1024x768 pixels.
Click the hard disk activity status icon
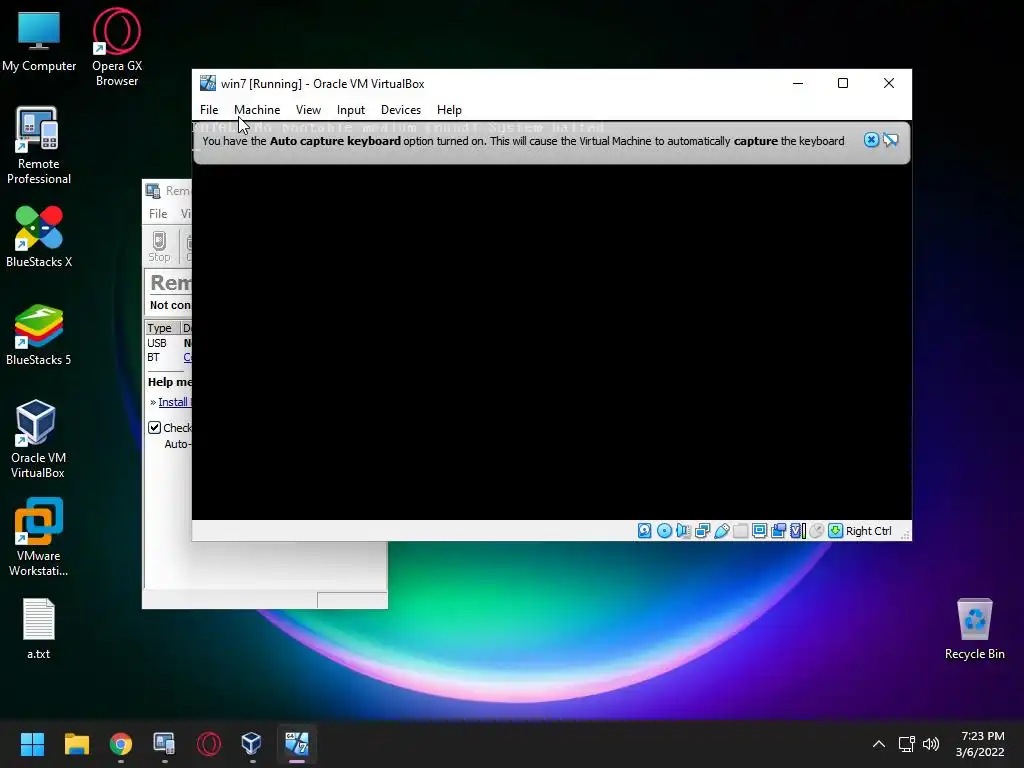tap(645, 531)
